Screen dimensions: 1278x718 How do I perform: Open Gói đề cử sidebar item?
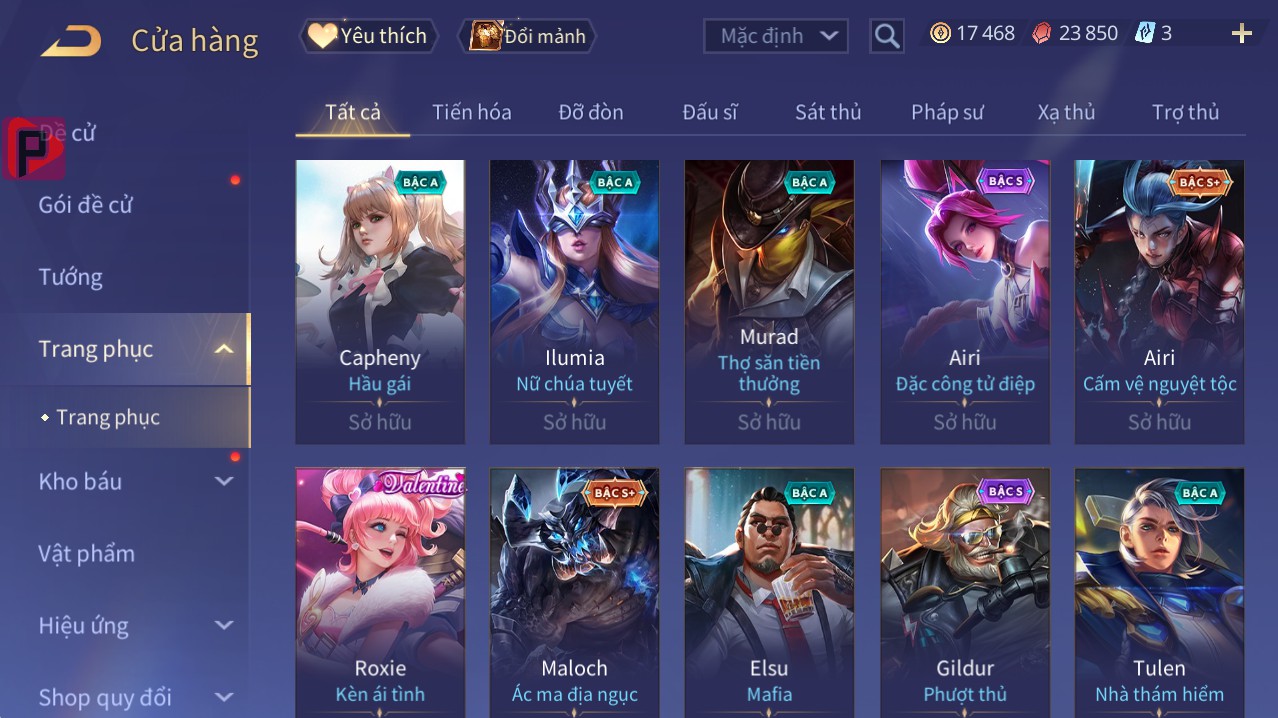click(86, 205)
